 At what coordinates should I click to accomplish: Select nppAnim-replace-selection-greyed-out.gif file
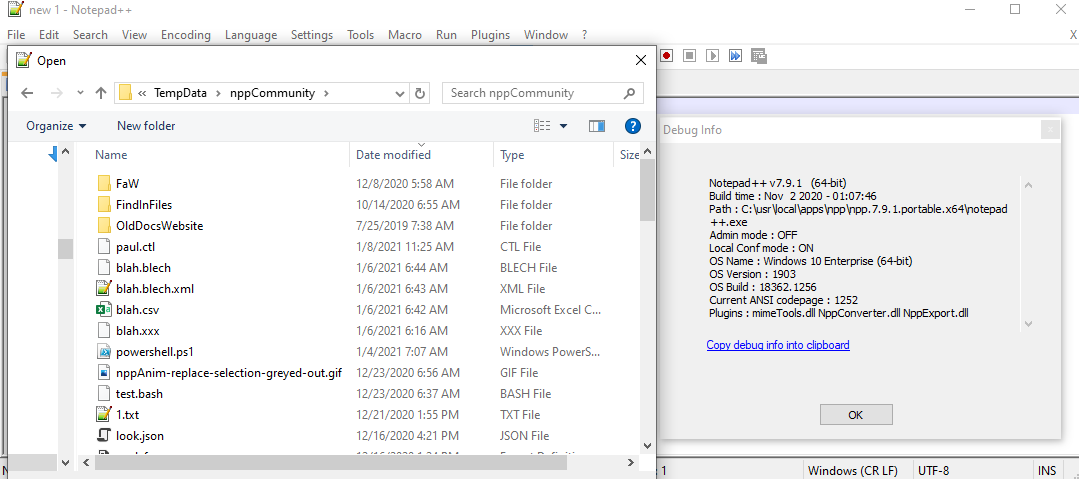coord(229,372)
